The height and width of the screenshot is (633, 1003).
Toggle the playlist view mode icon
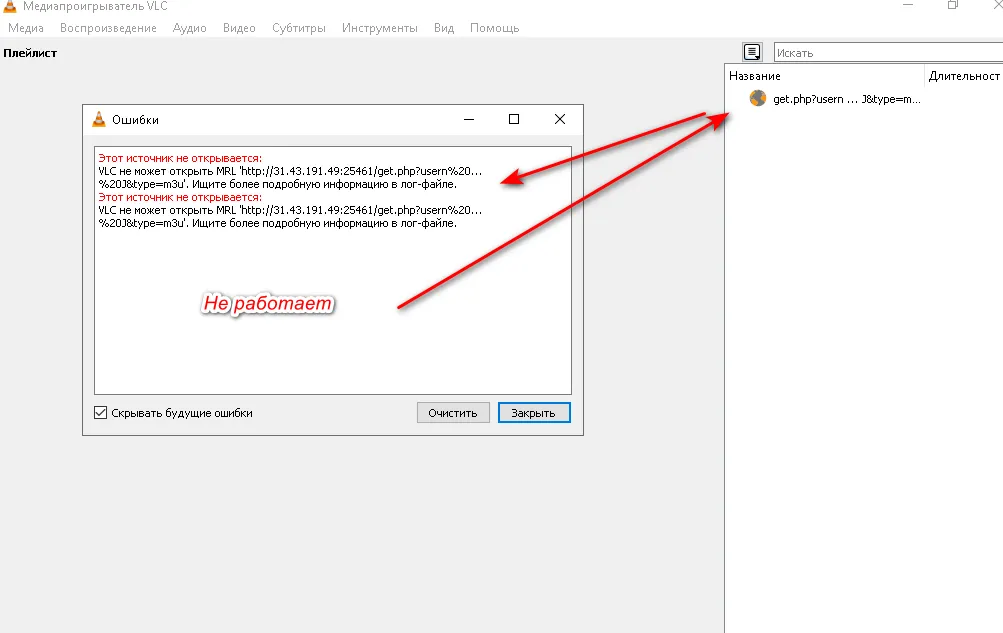752,52
